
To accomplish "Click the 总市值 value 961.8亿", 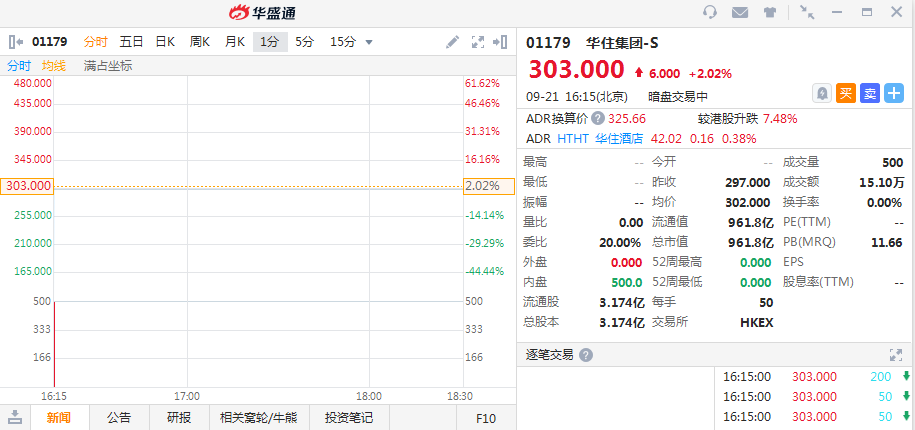I will [x=750, y=242].
